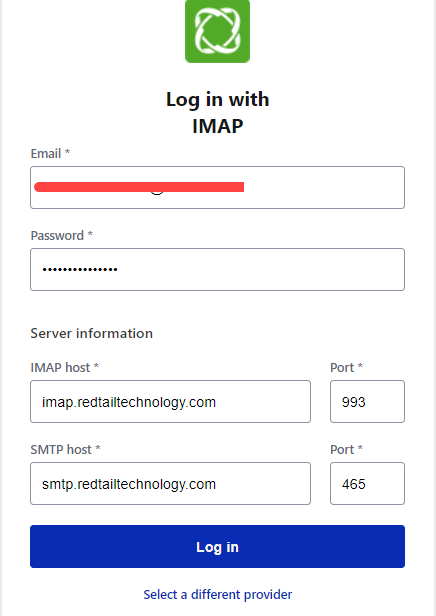Click the bold 'IMAP' heading word
This screenshot has width=436, height=616.
click(x=218, y=126)
